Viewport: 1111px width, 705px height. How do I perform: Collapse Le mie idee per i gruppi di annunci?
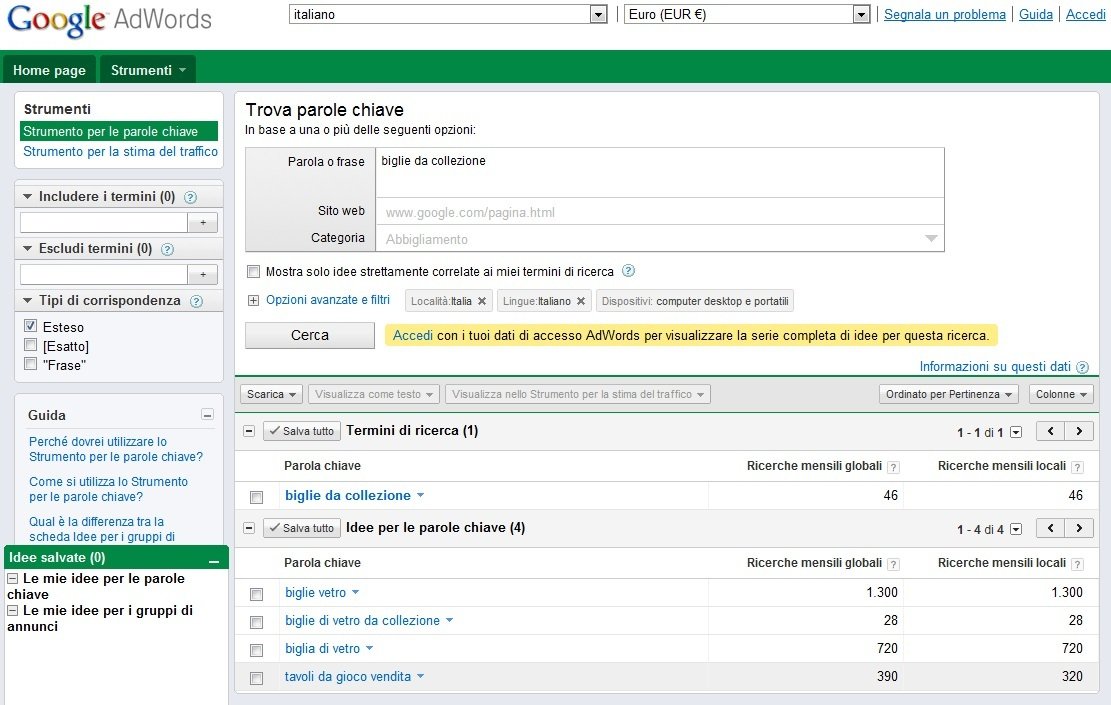click(x=12, y=610)
